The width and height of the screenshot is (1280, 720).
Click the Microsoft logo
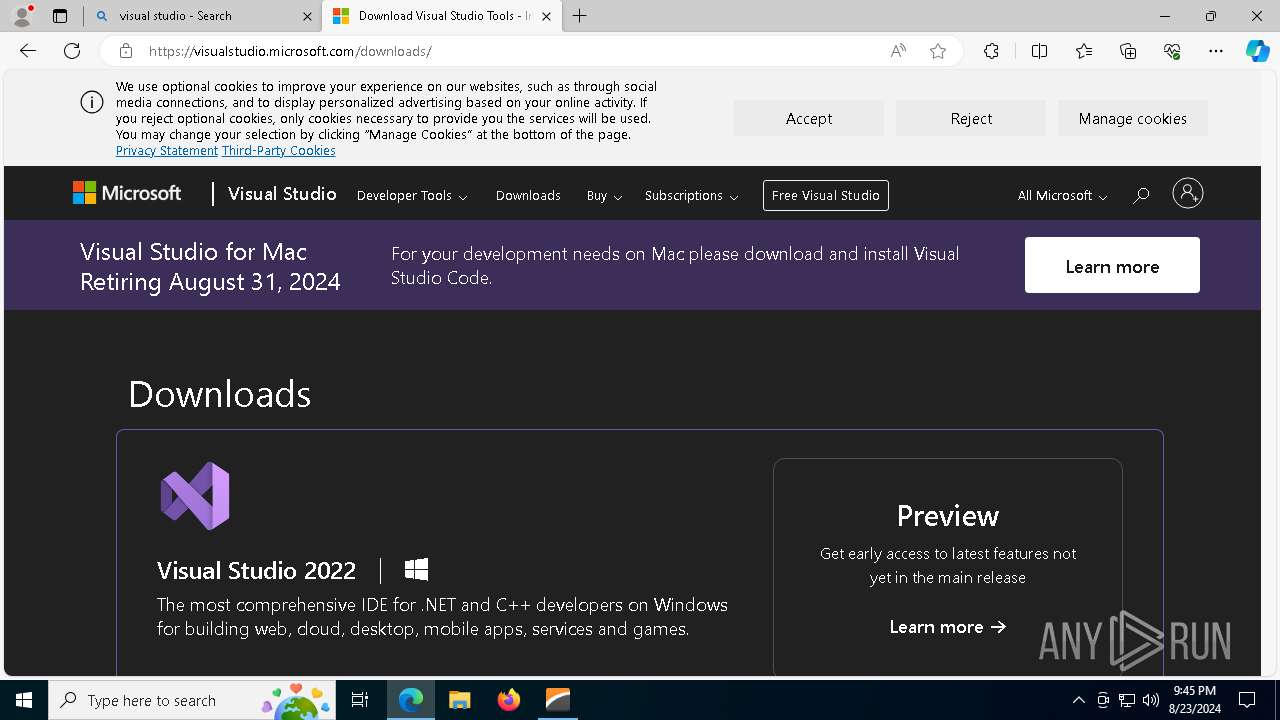pyautogui.click(x=127, y=194)
